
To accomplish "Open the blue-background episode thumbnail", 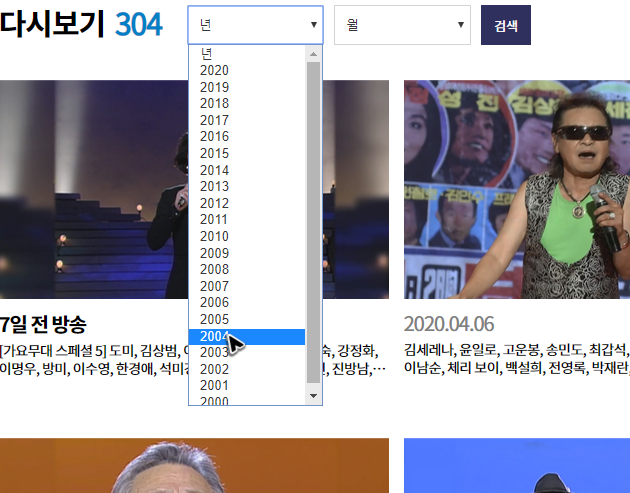I will (517, 466).
